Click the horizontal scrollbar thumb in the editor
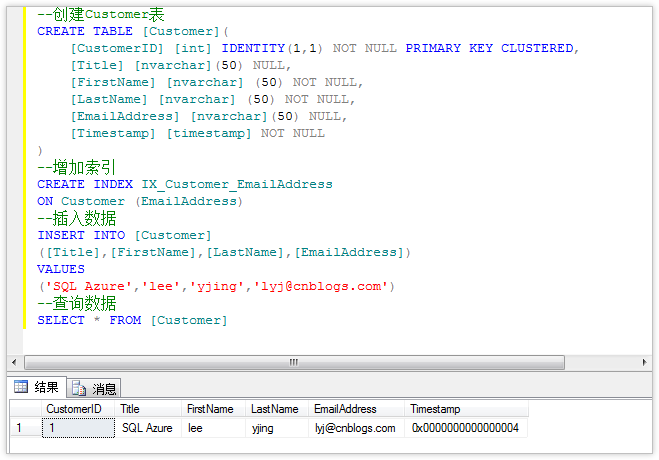659x460 pixels. pyautogui.click(x=294, y=362)
